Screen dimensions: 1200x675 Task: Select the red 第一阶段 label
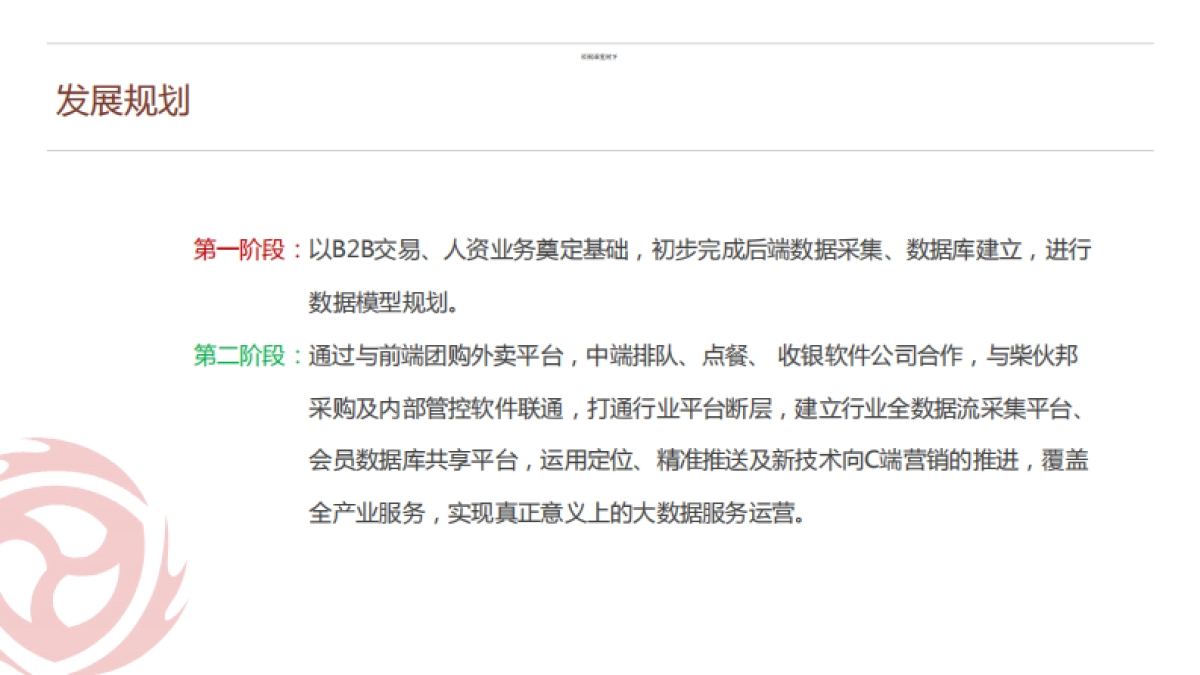pyautogui.click(x=239, y=252)
